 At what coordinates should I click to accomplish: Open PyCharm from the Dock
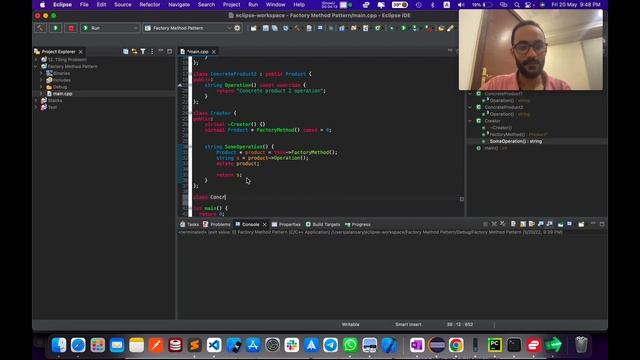495,345
